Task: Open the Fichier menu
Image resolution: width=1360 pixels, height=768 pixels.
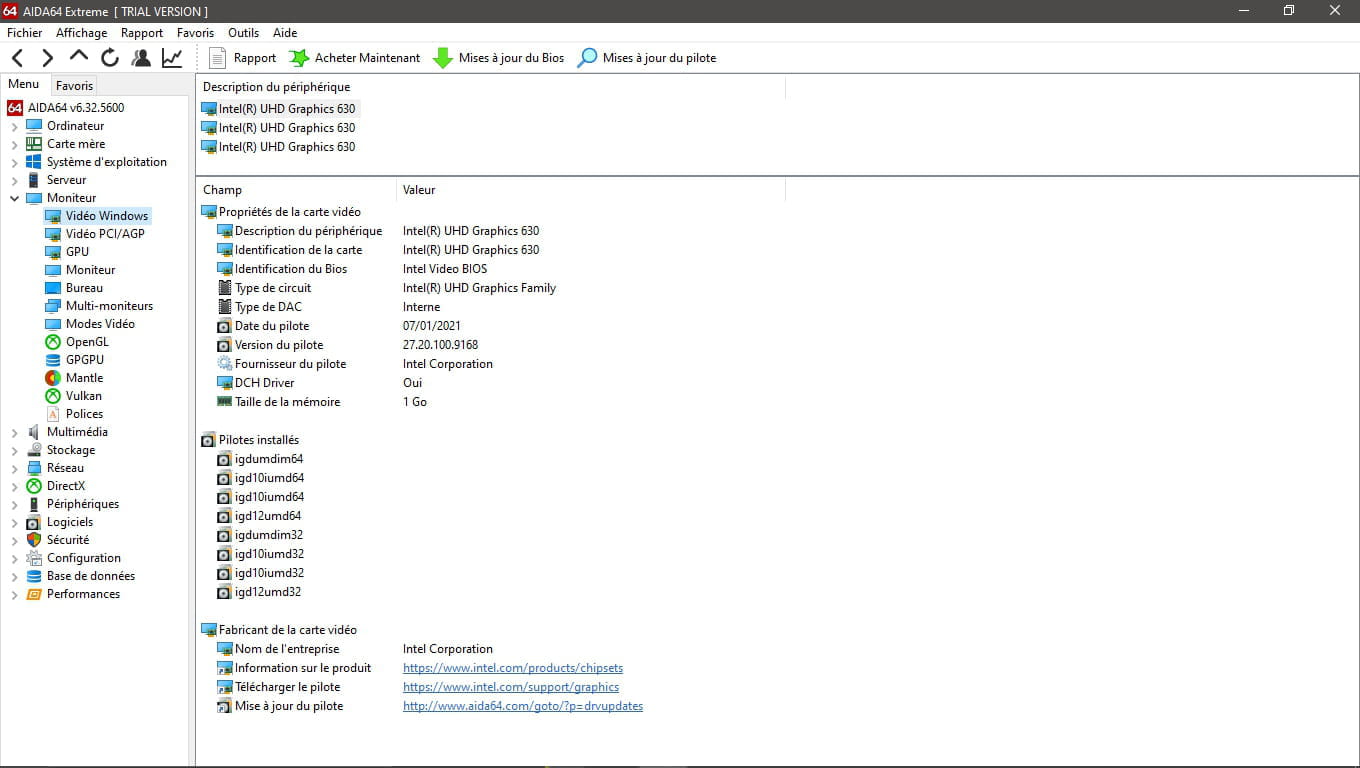Action: (x=25, y=33)
